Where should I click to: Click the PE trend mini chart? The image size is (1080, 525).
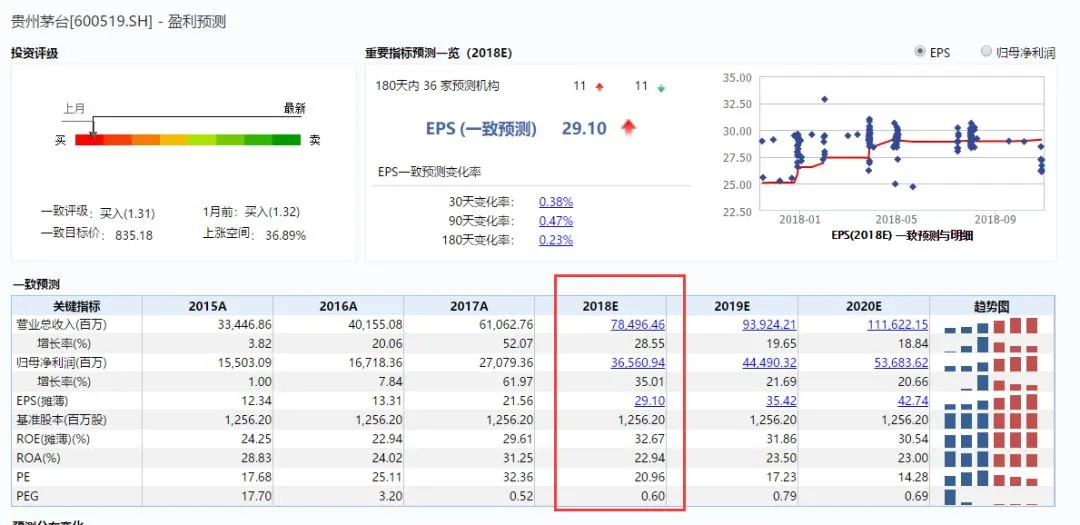(991, 477)
